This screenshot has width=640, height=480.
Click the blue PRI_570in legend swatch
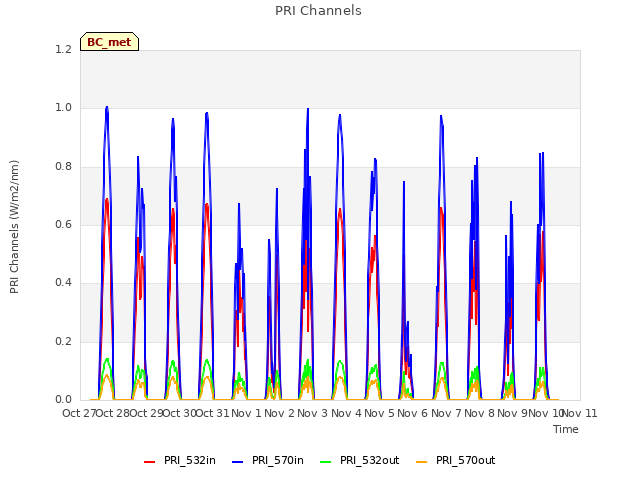[x=237, y=462]
